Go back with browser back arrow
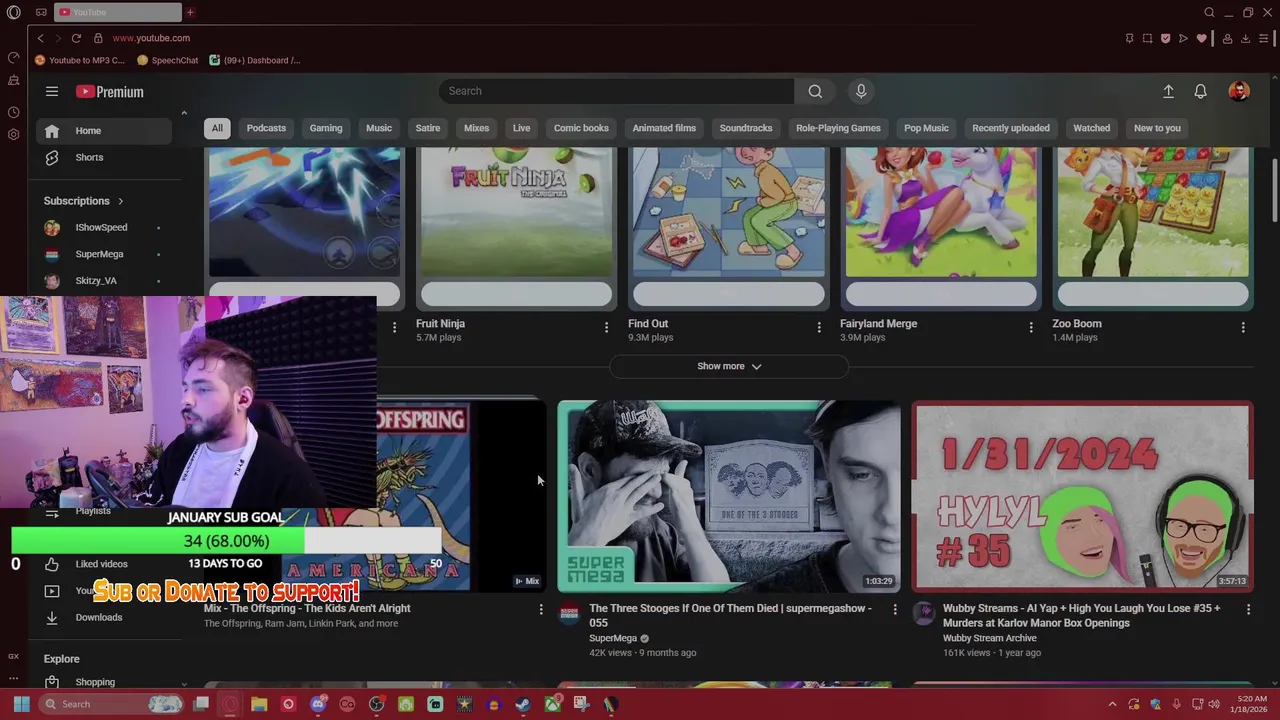 40,38
